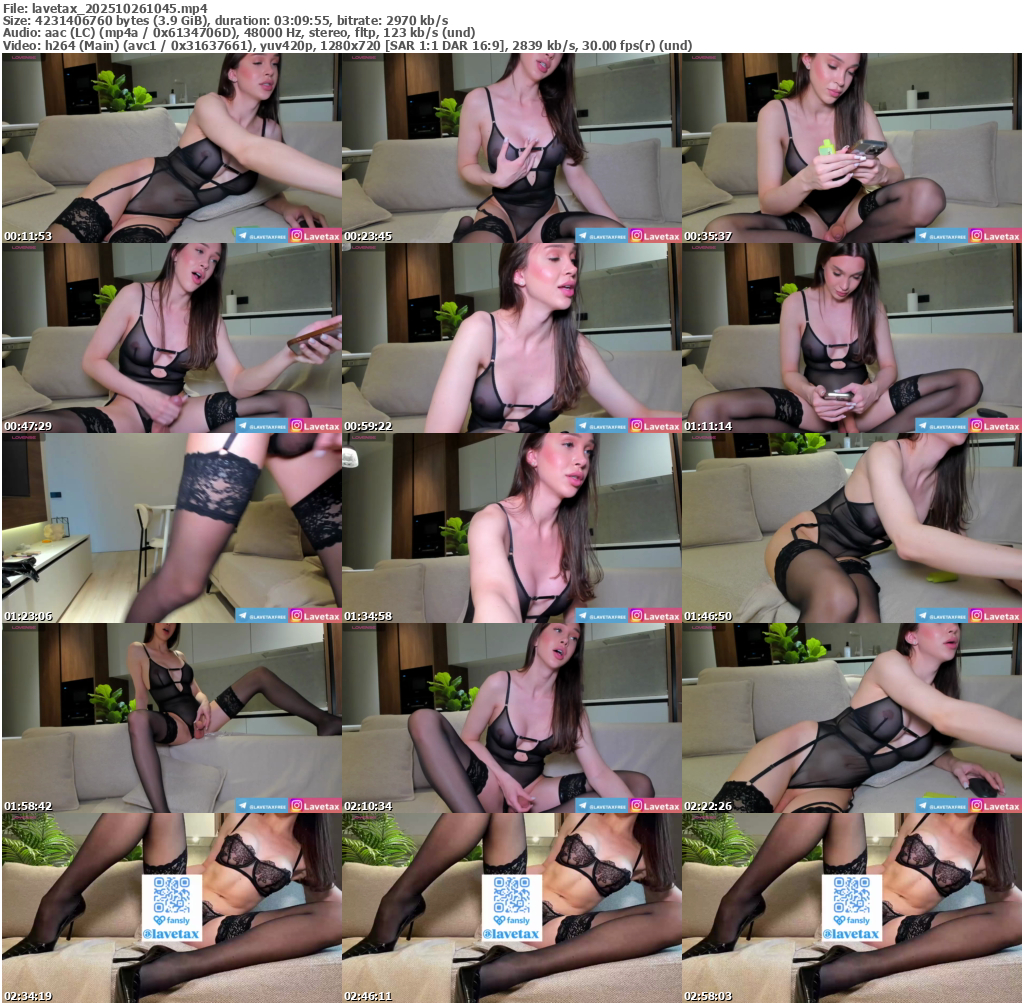Click the resolution text 1280x720
1024x1003 pixels.
[x=351, y=45]
